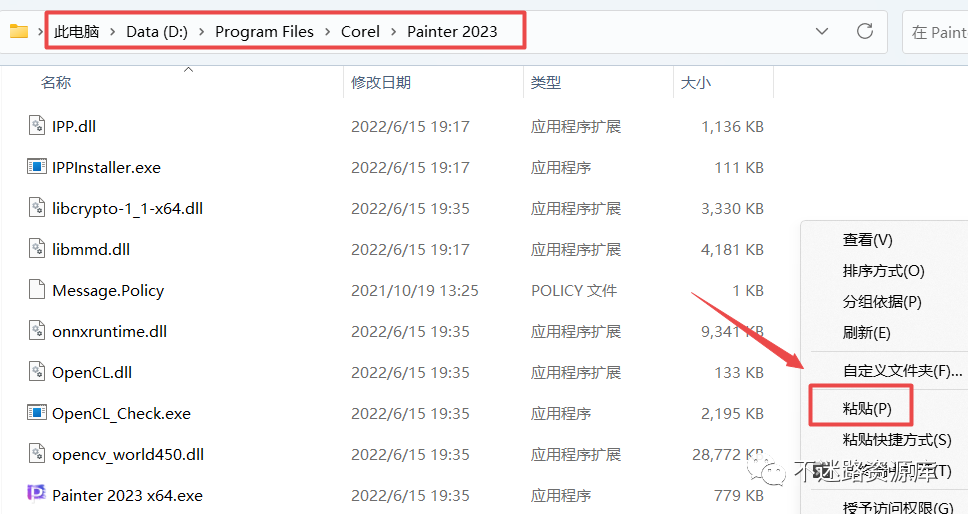Image resolution: width=968 pixels, height=514 pixels.
Task: Expand chevron after 此电脑 breadcrumb
Action: pos(112,31)
